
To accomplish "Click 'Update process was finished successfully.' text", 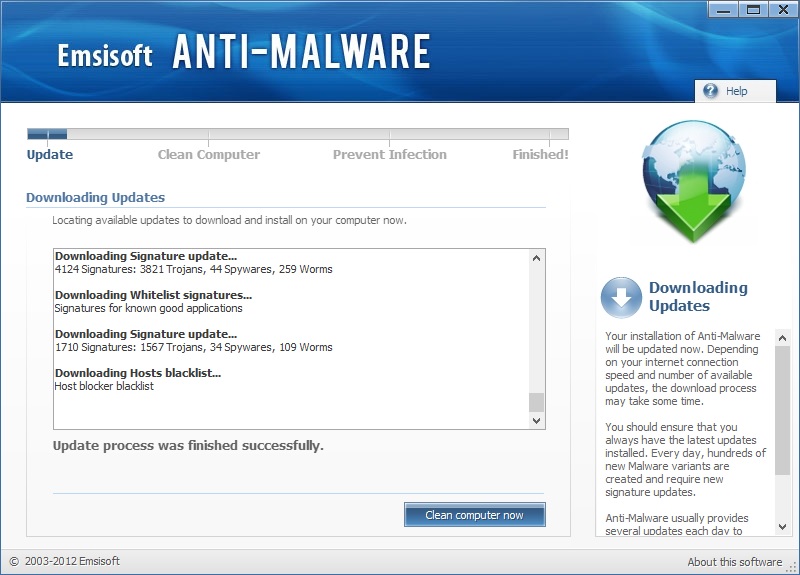I will click(x=188, y=445).
